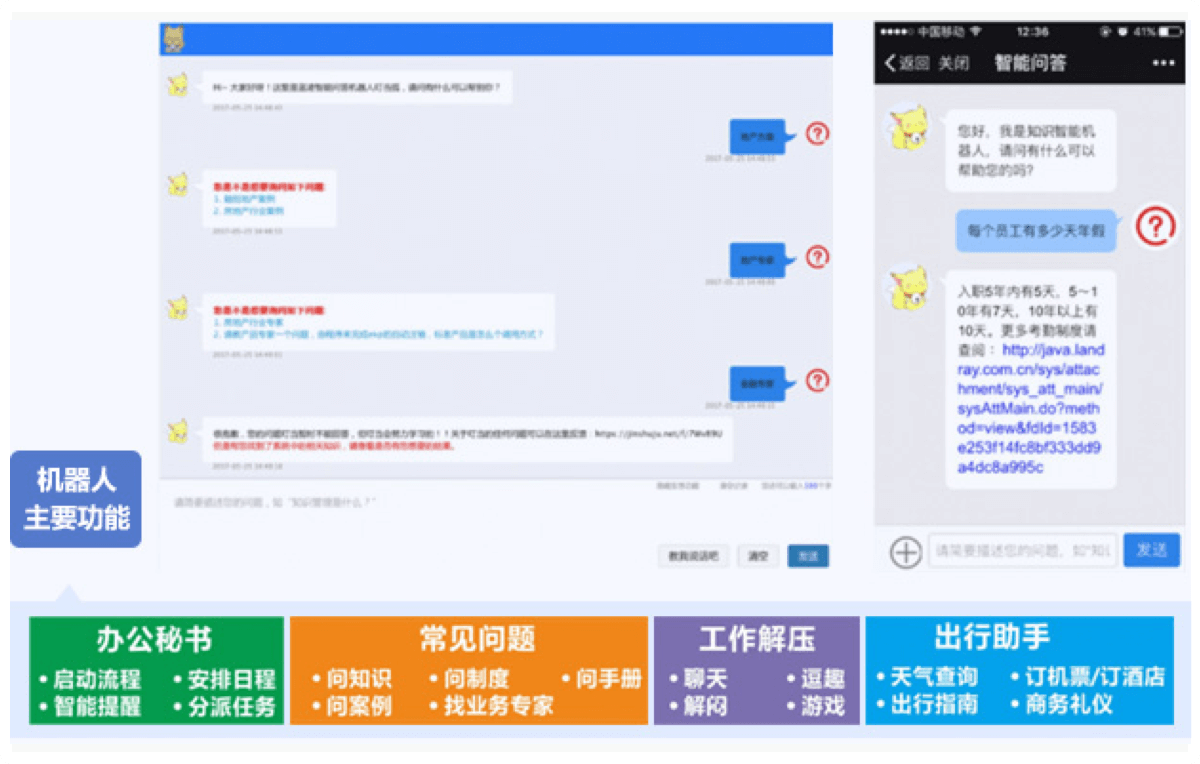Tap the red question-mark user avatar in mobile chat
Screen dimensions: 1200x764
[1155, 226]
